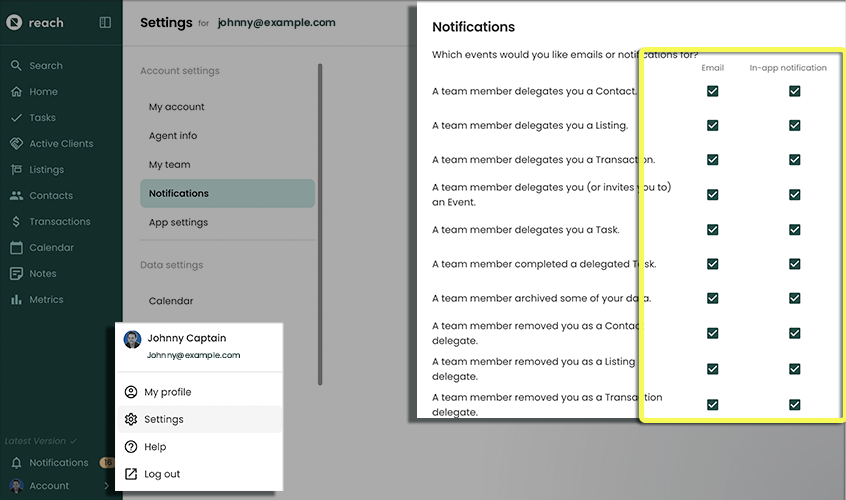This screenshot has height=500, width=846.
Task: Click Log out in the profile popup
Action: tap(162, 474)
